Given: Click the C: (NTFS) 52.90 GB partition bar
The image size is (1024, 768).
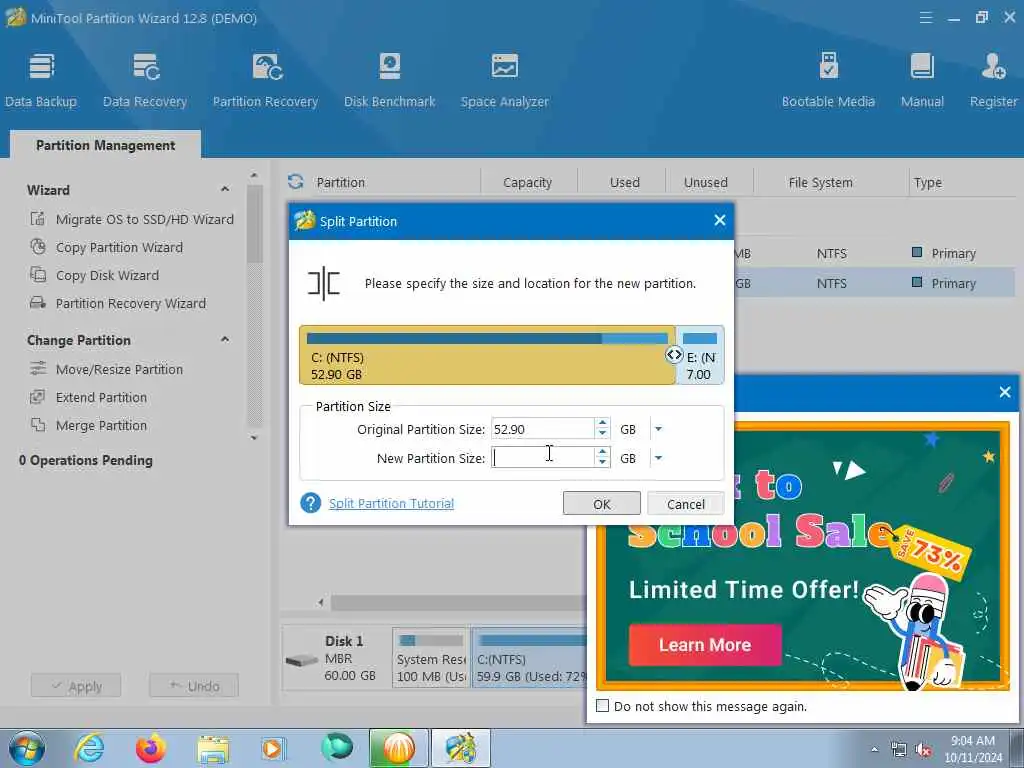Looking at the screenshot, I should click(487, 355).
